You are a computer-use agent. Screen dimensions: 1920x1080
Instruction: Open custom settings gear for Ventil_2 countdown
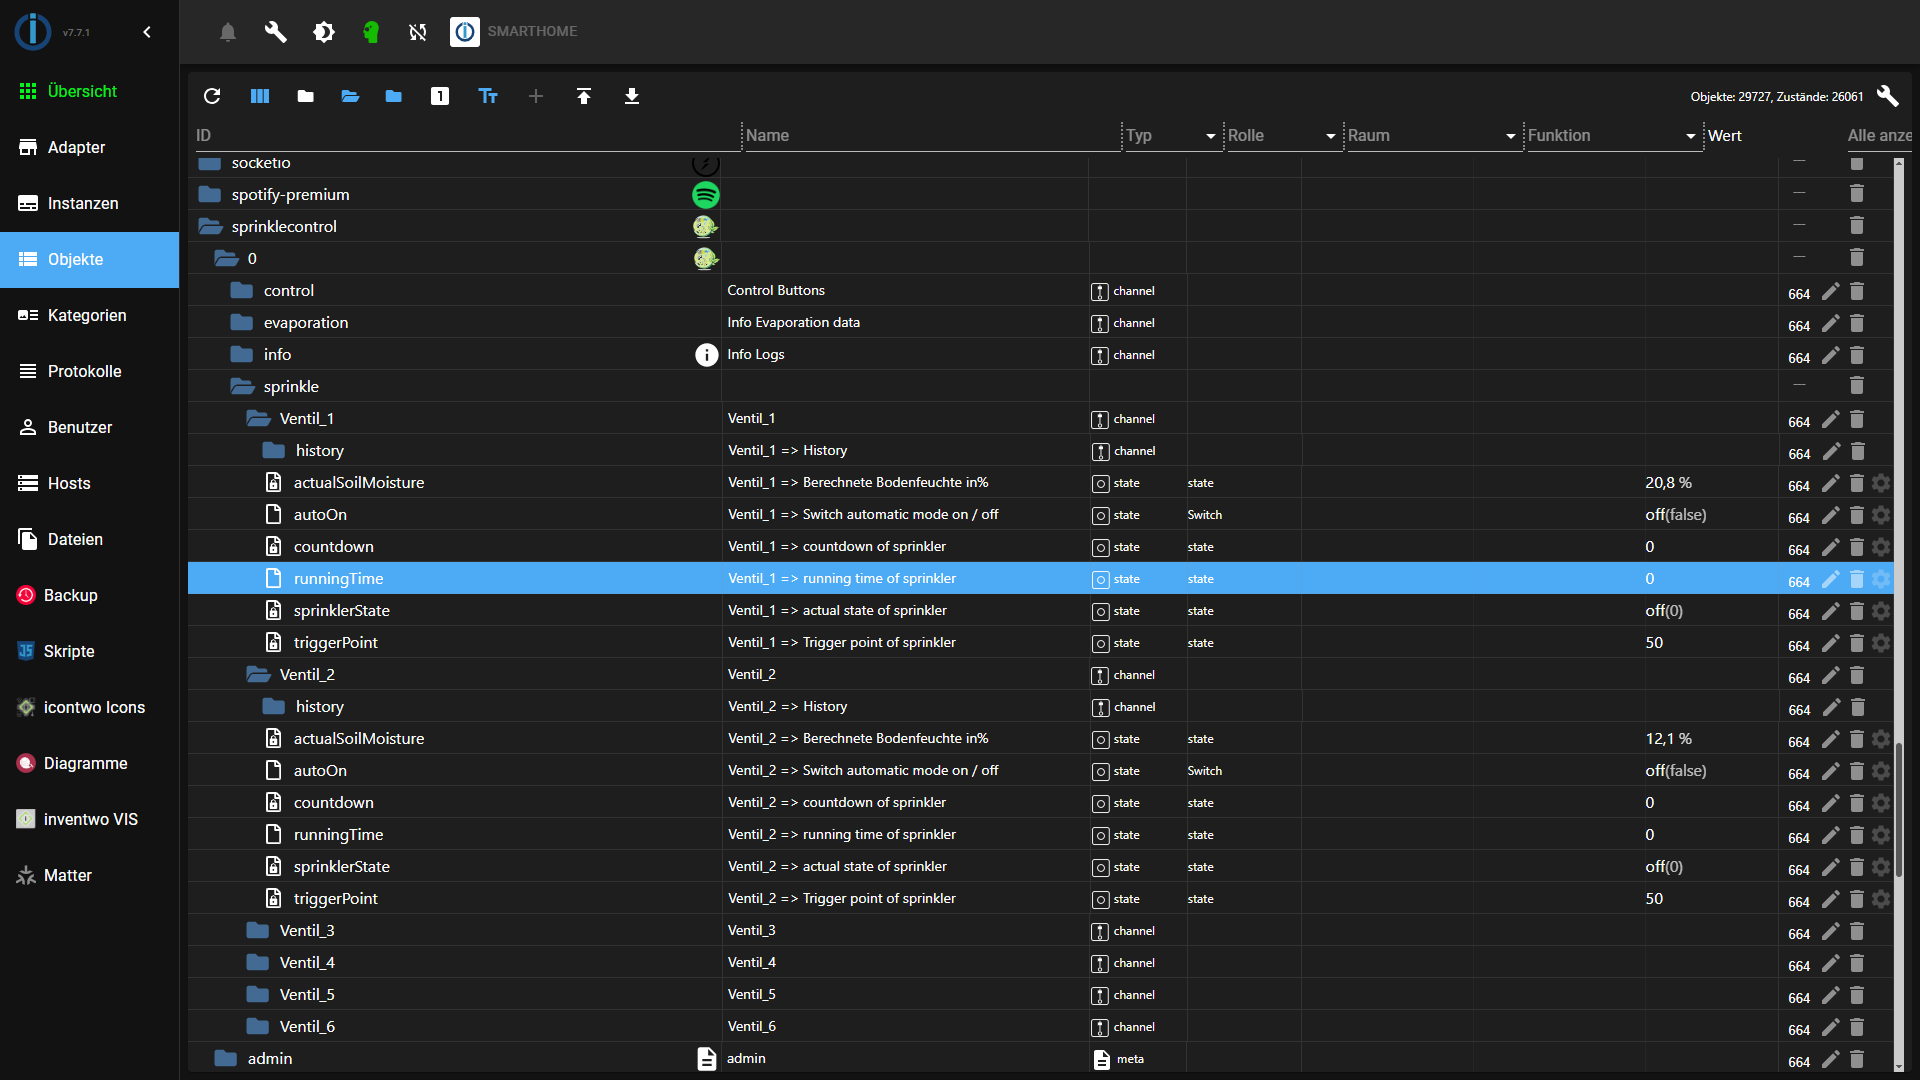click(1881, 803)
